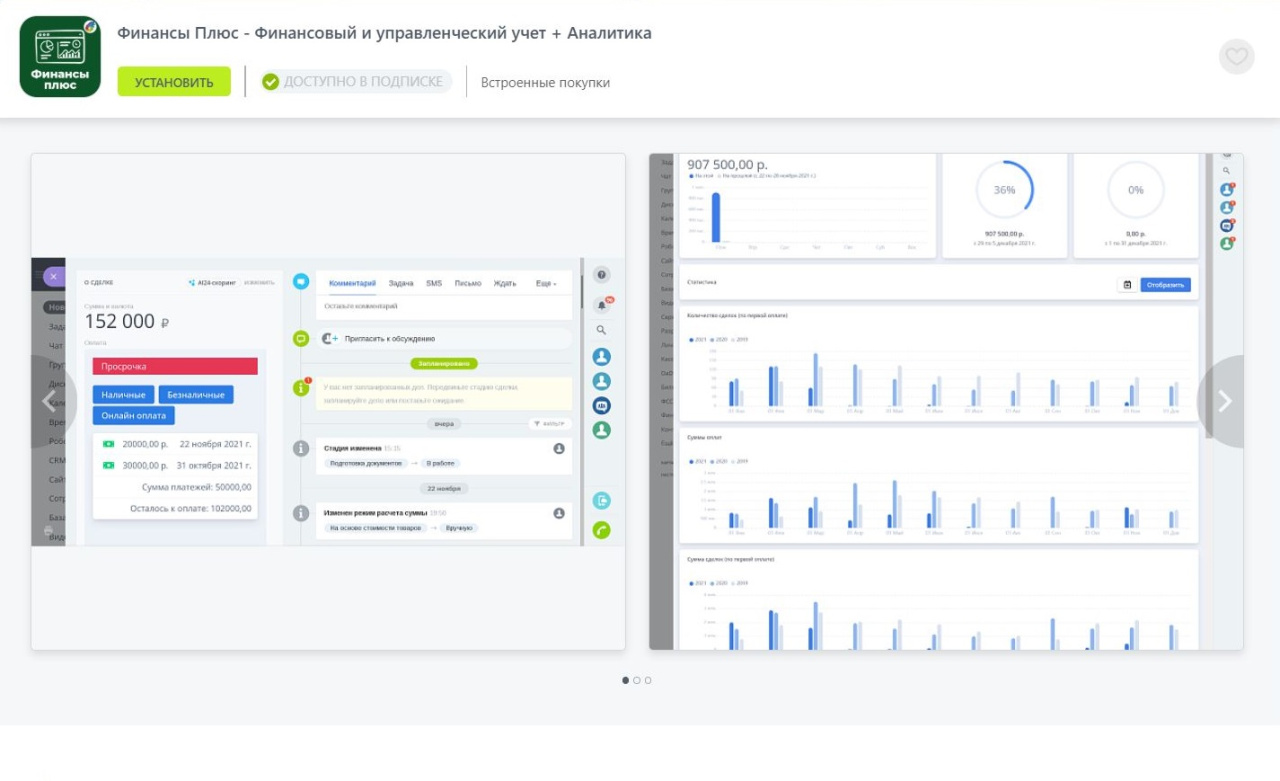Click the notification bell icon
1280x781 pixels.
pyautogui.click(x=602, y=304)
